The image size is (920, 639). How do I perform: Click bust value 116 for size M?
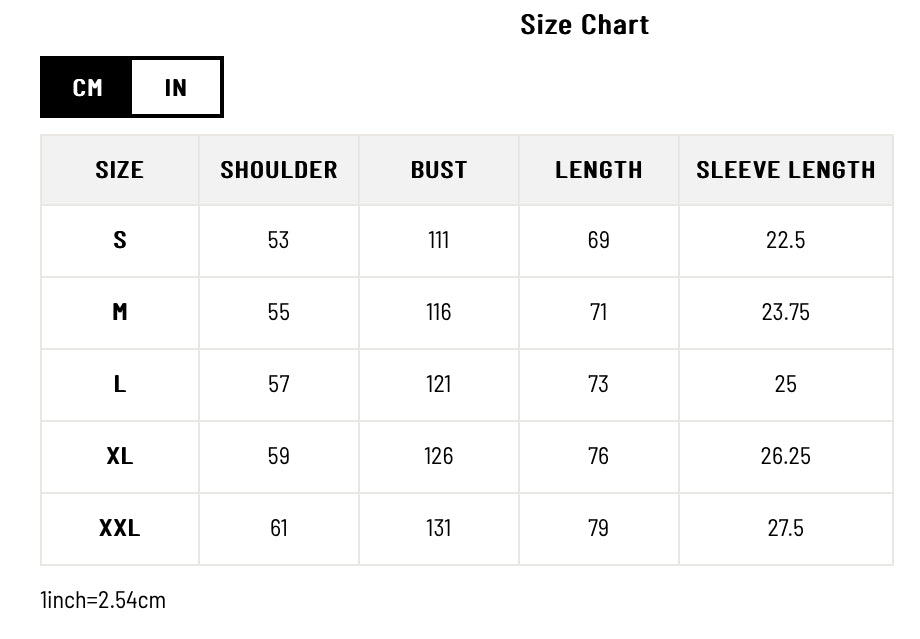[439, 312]
